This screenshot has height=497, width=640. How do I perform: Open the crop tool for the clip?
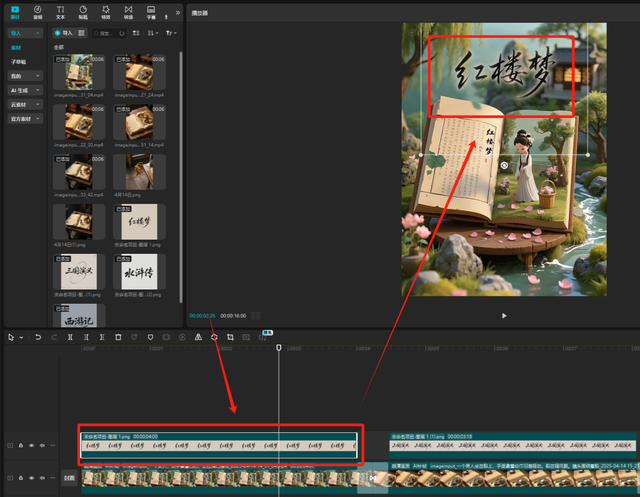click(230, 337)
